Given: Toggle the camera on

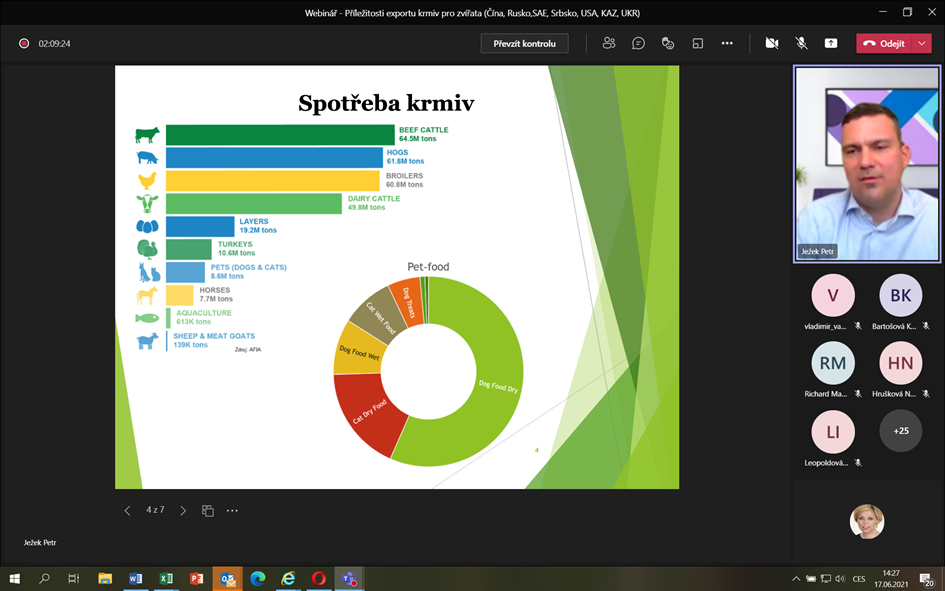Looking at the screenshot, I should pos(771,43).
